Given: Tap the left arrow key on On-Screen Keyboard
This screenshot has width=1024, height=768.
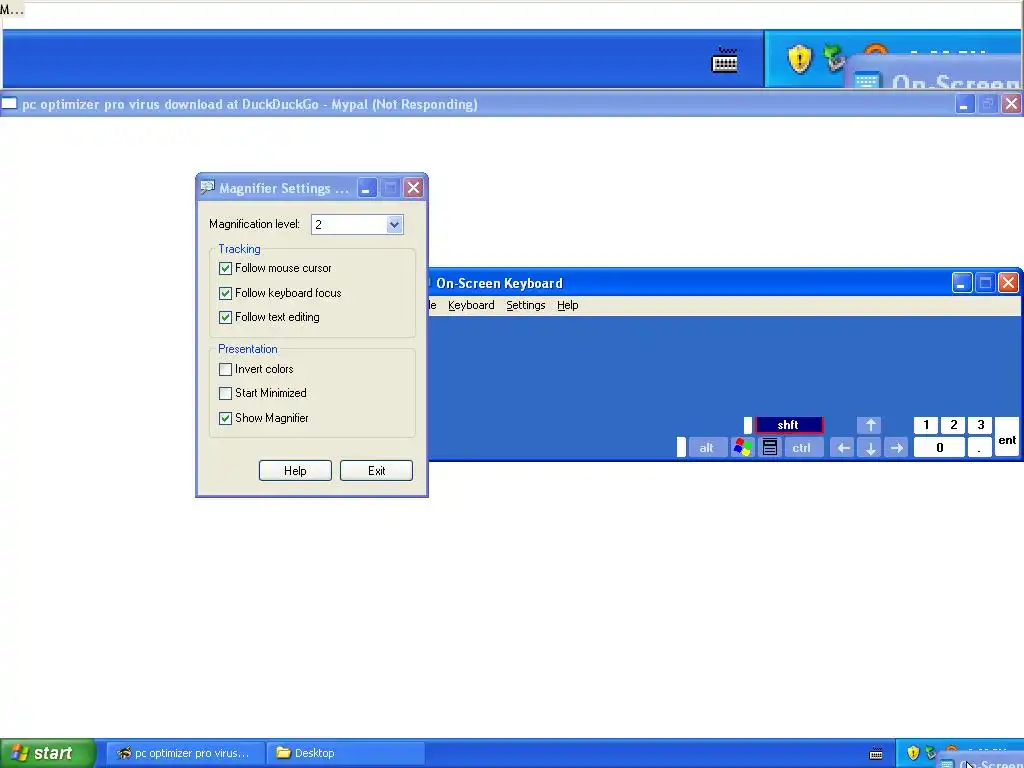Looking at the screenshot, I should click(x=843, y=448).
